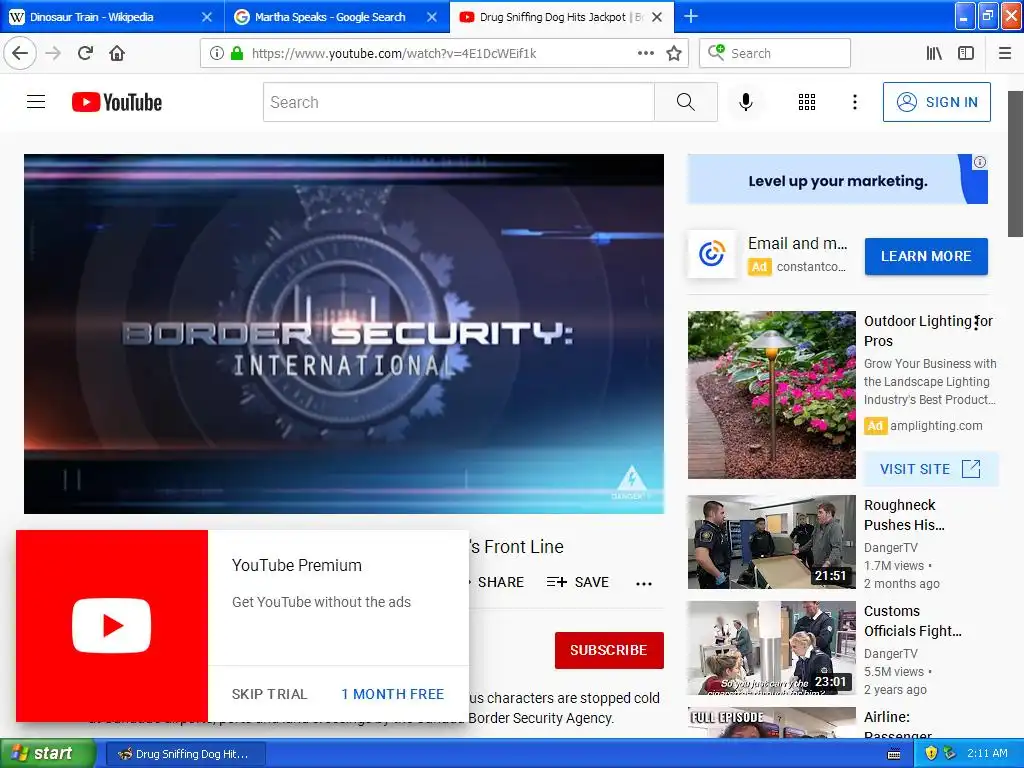Click VISIT SITE for the lighting ad
The width and height of the screenshot is (1024, 768).
coord(931,469)
